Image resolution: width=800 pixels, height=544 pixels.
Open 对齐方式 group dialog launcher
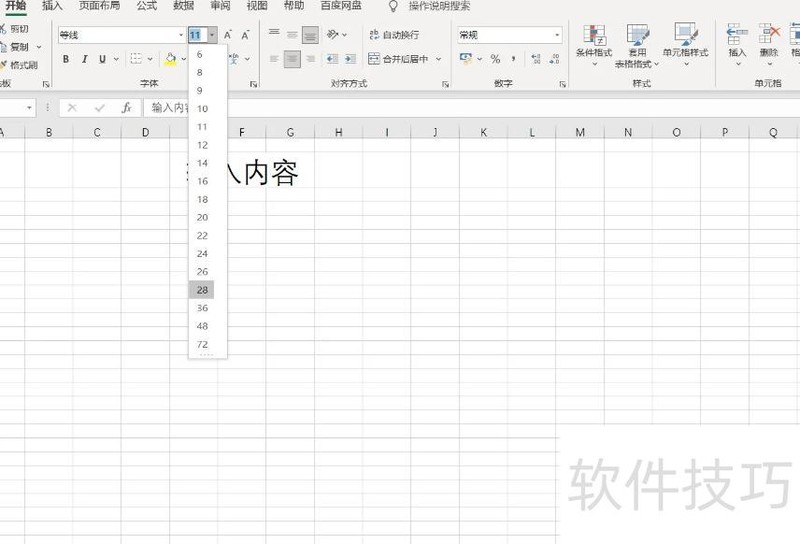tap(445, 84)
